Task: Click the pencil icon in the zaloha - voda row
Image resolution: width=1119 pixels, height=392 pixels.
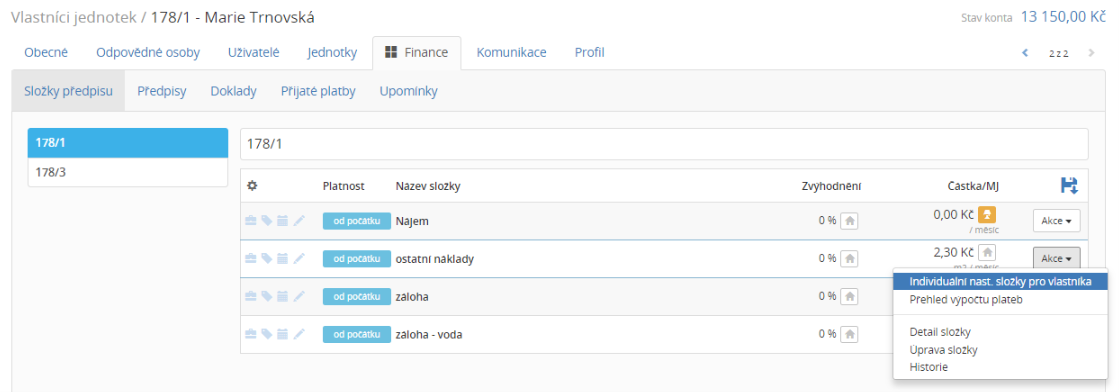Action: click(298, 333)
